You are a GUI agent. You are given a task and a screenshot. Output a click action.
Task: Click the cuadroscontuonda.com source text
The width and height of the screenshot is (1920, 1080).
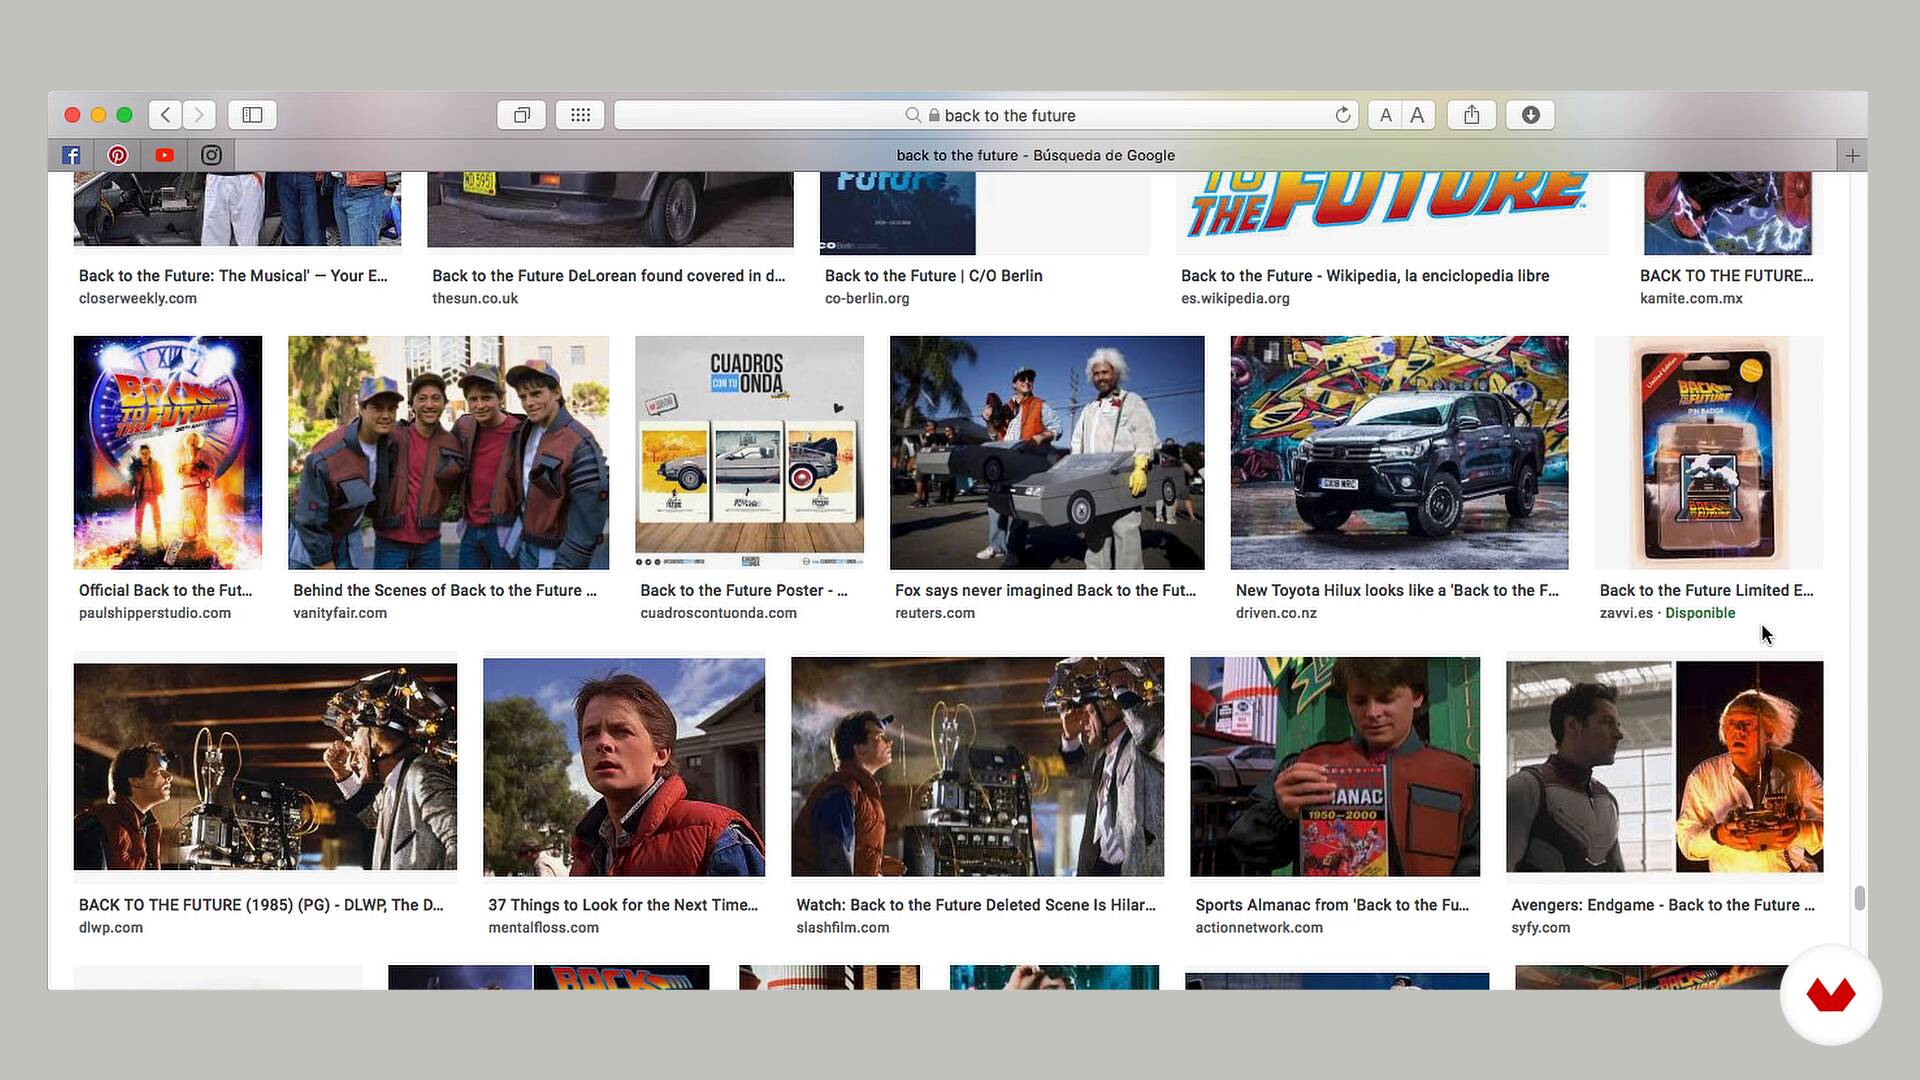pos(718,613)
